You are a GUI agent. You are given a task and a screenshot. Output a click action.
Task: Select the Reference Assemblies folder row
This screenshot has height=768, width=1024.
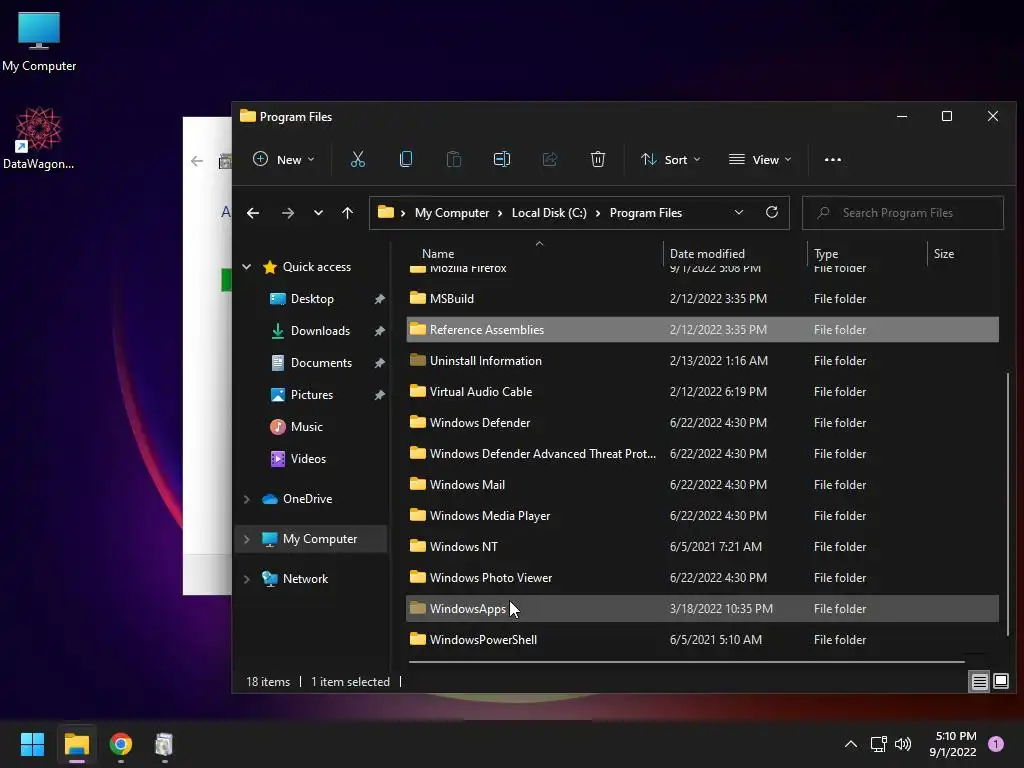[702, 330]
